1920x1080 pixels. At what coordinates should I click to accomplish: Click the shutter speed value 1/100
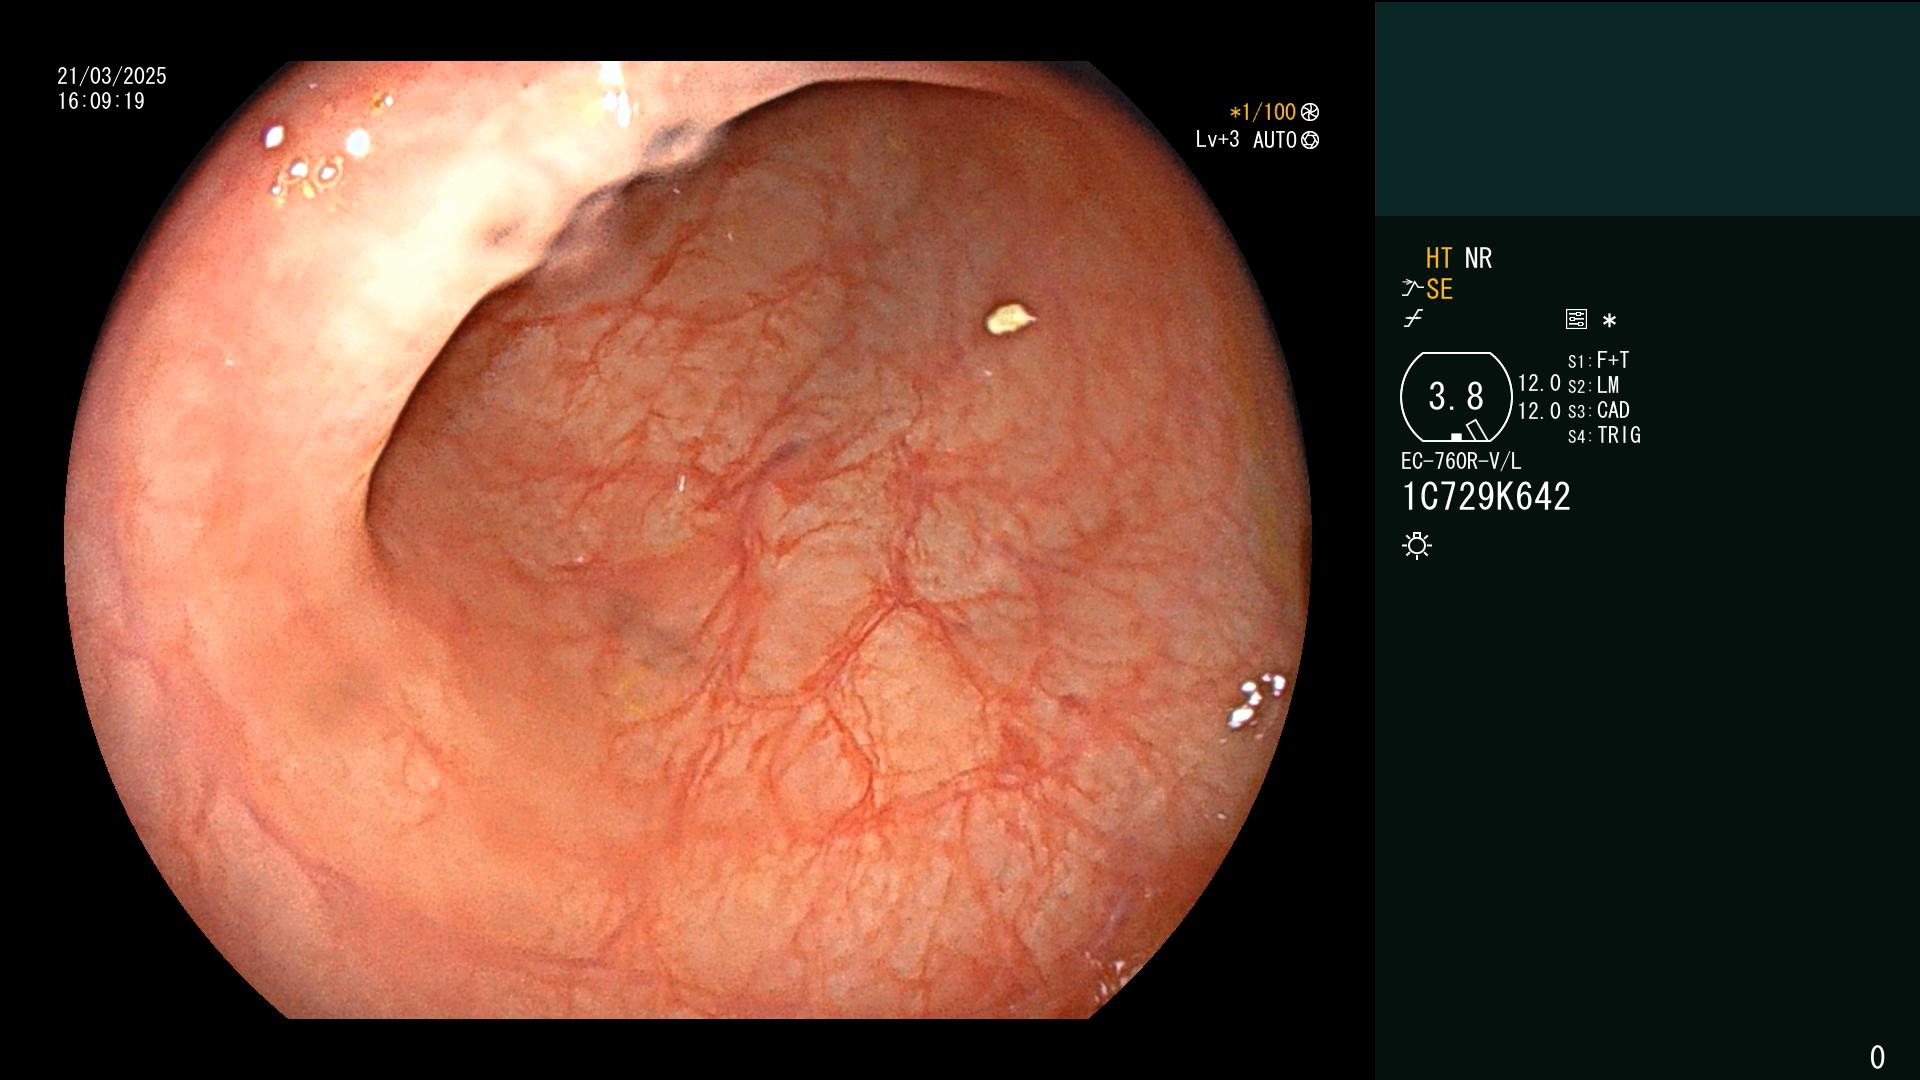point(1263,113)
